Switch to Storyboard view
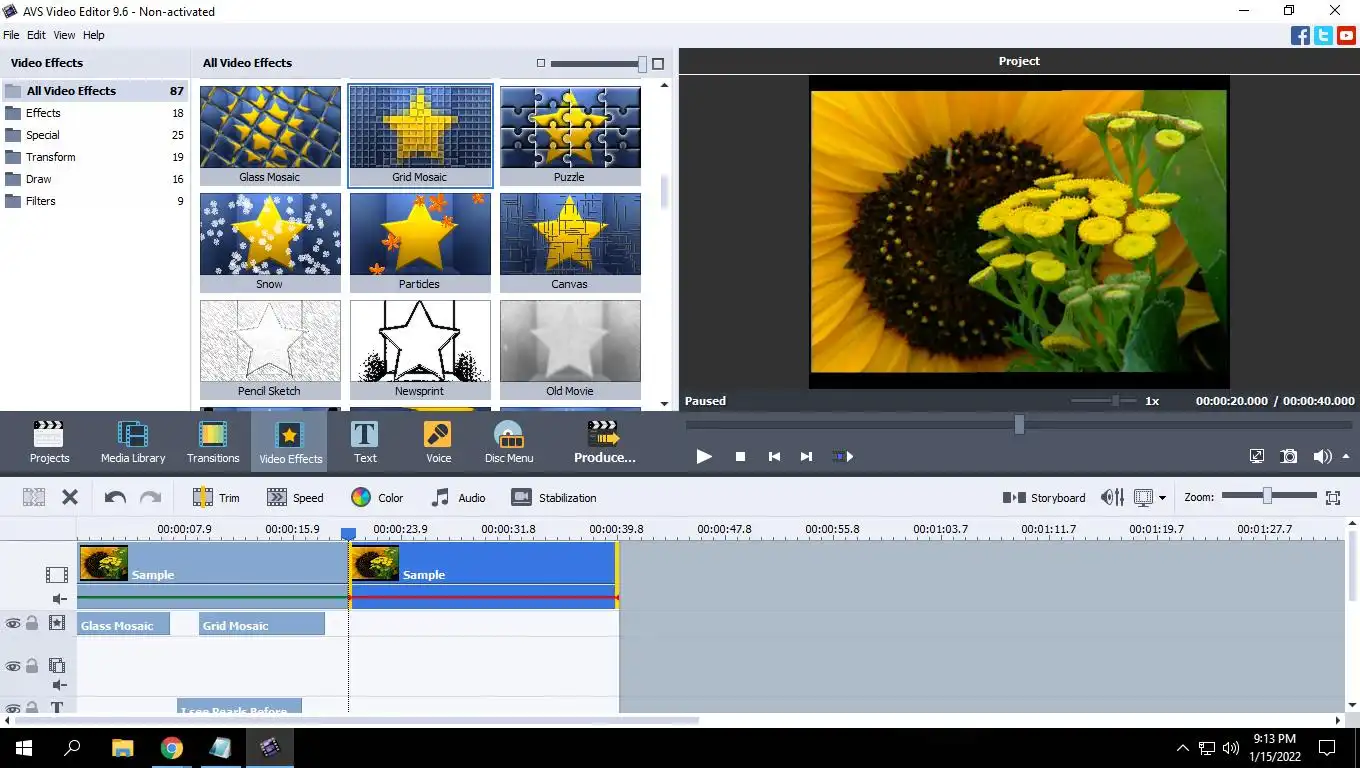 [1044, 497]
